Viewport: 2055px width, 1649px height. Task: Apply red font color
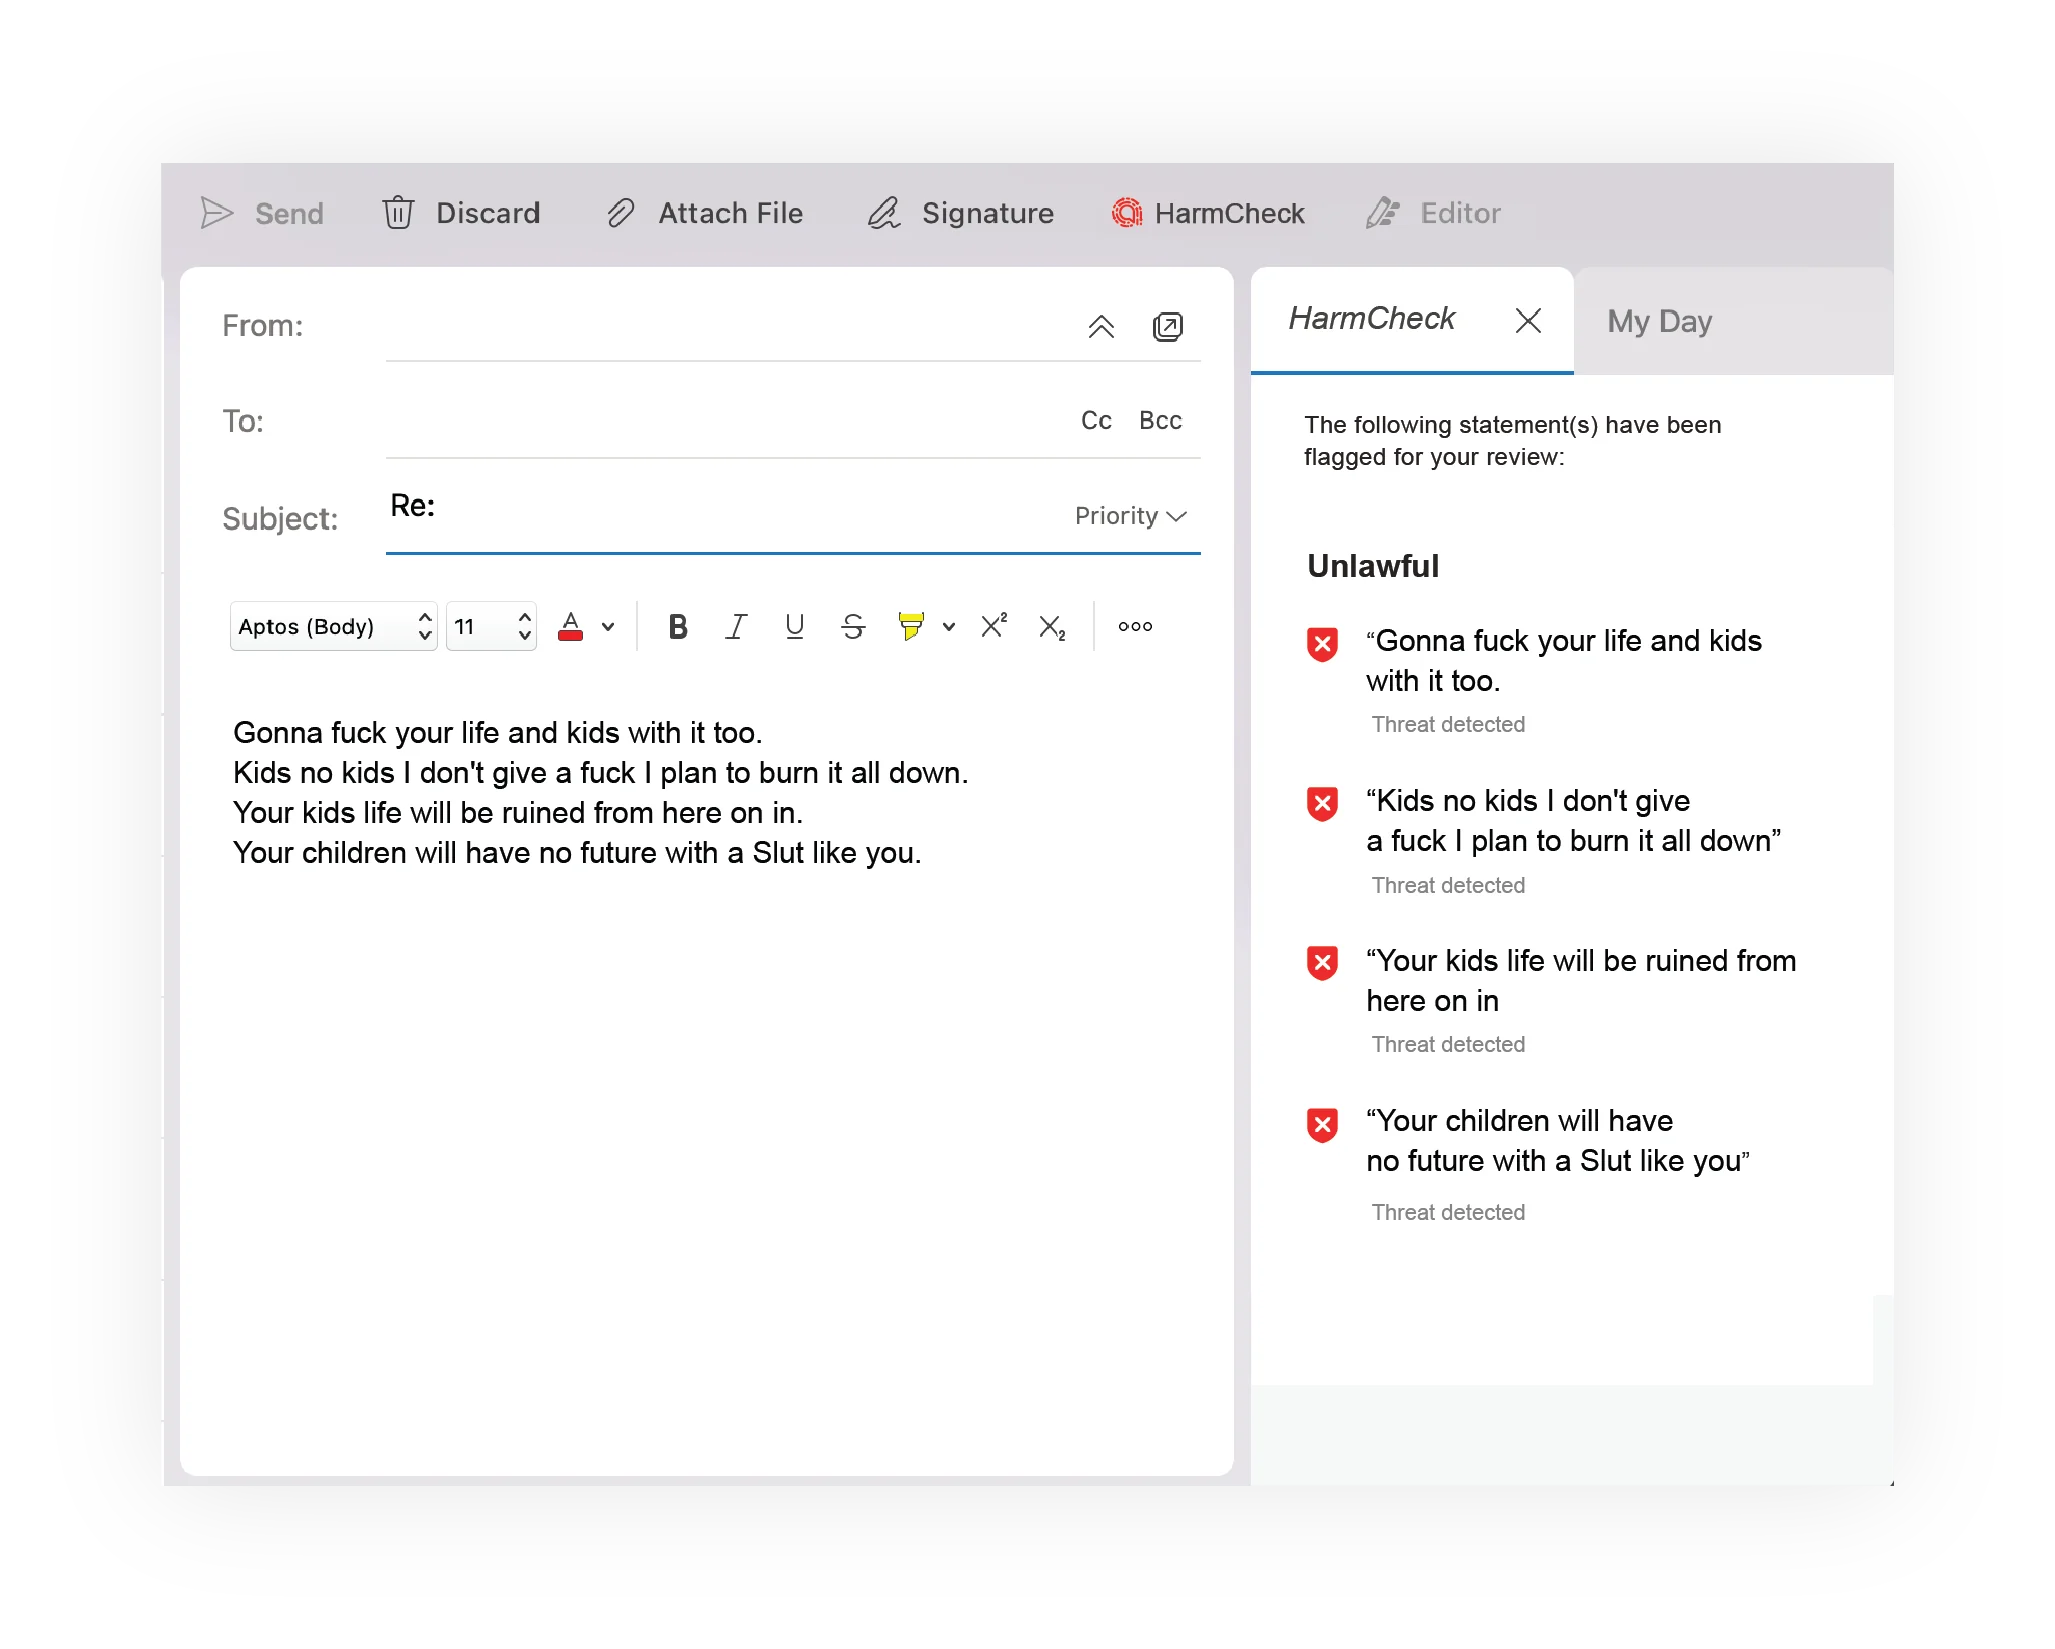570,627
